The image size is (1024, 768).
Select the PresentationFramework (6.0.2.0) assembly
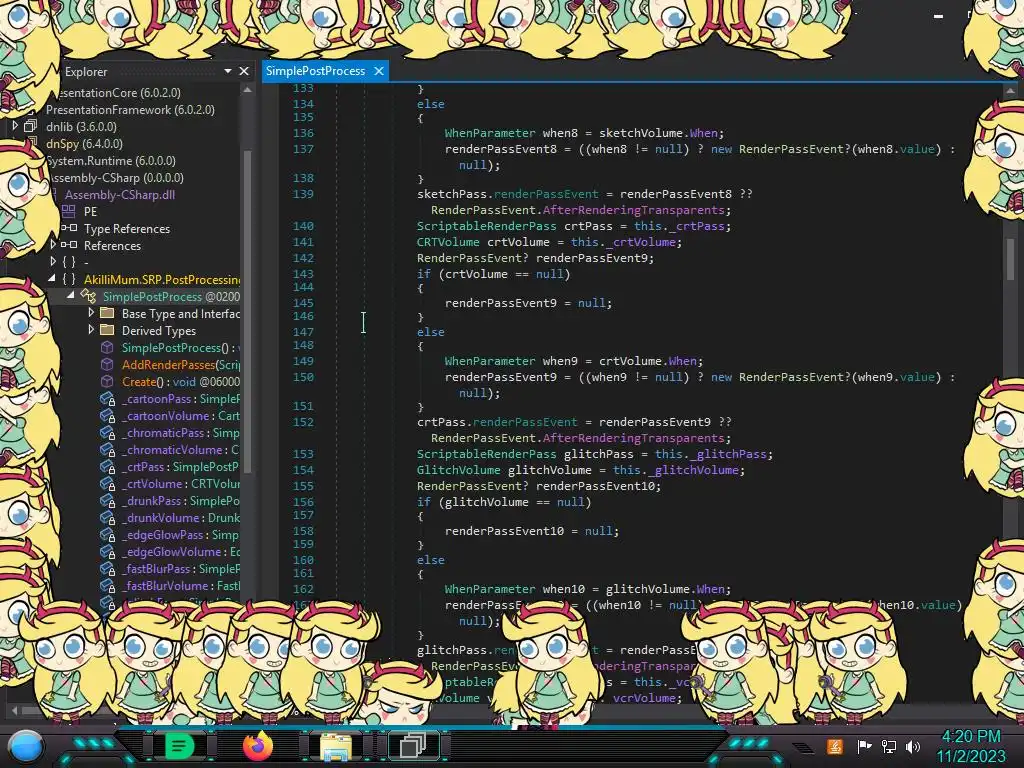tap(130, 110)
